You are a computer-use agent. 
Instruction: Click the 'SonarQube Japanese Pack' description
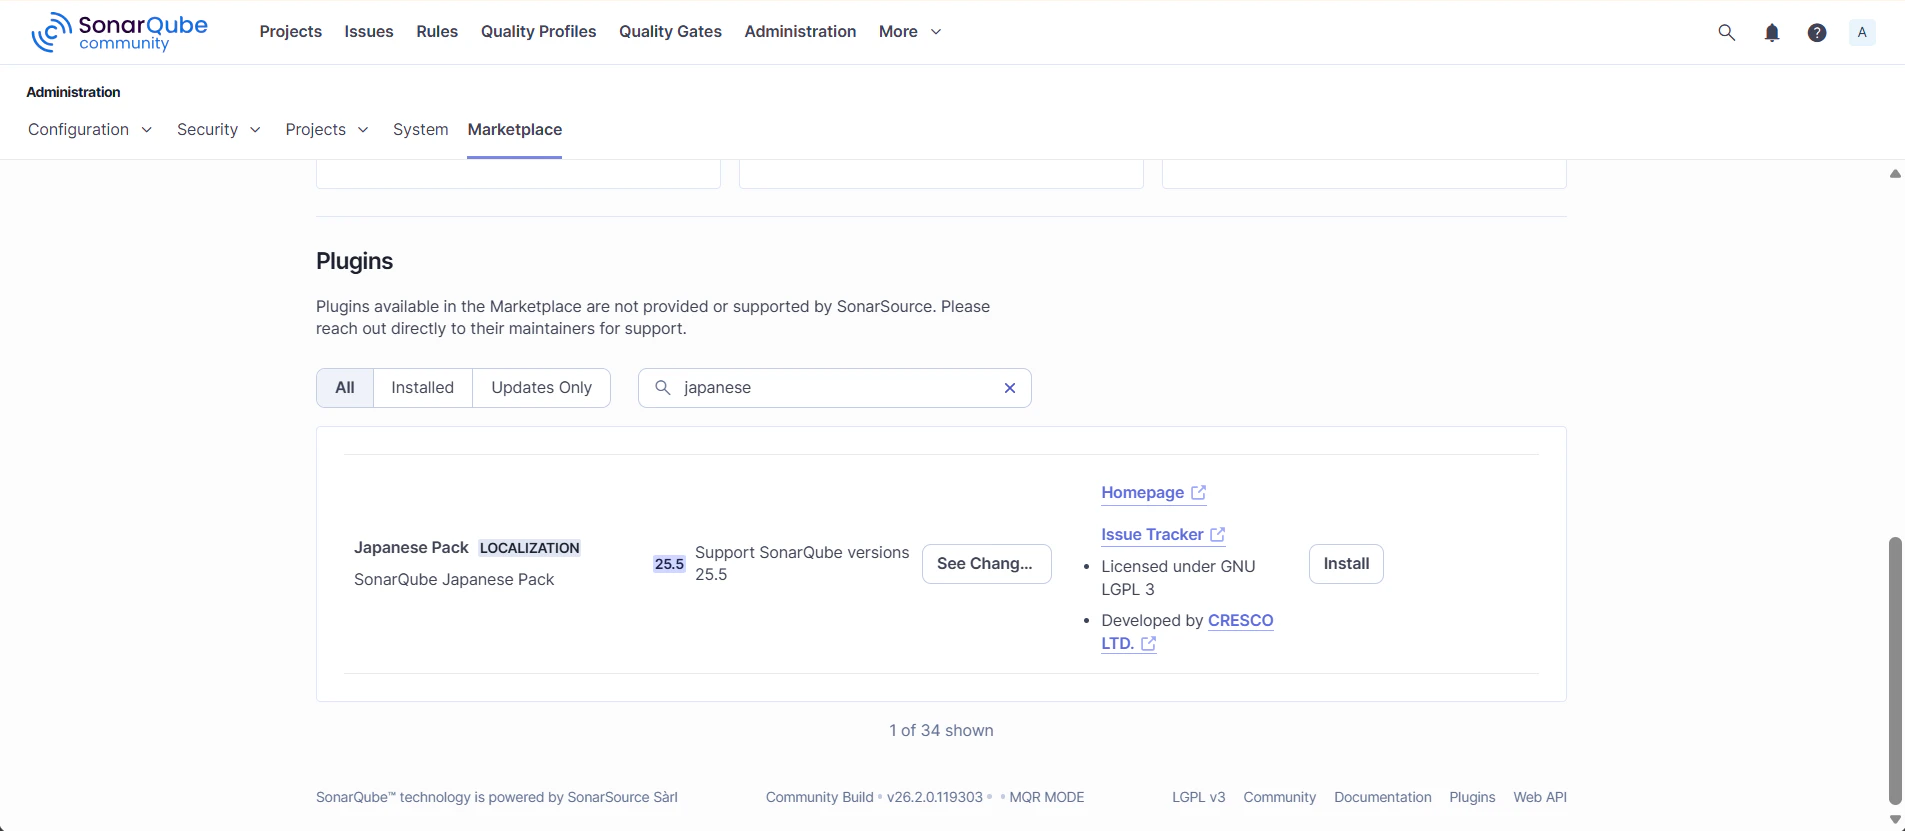454,580
